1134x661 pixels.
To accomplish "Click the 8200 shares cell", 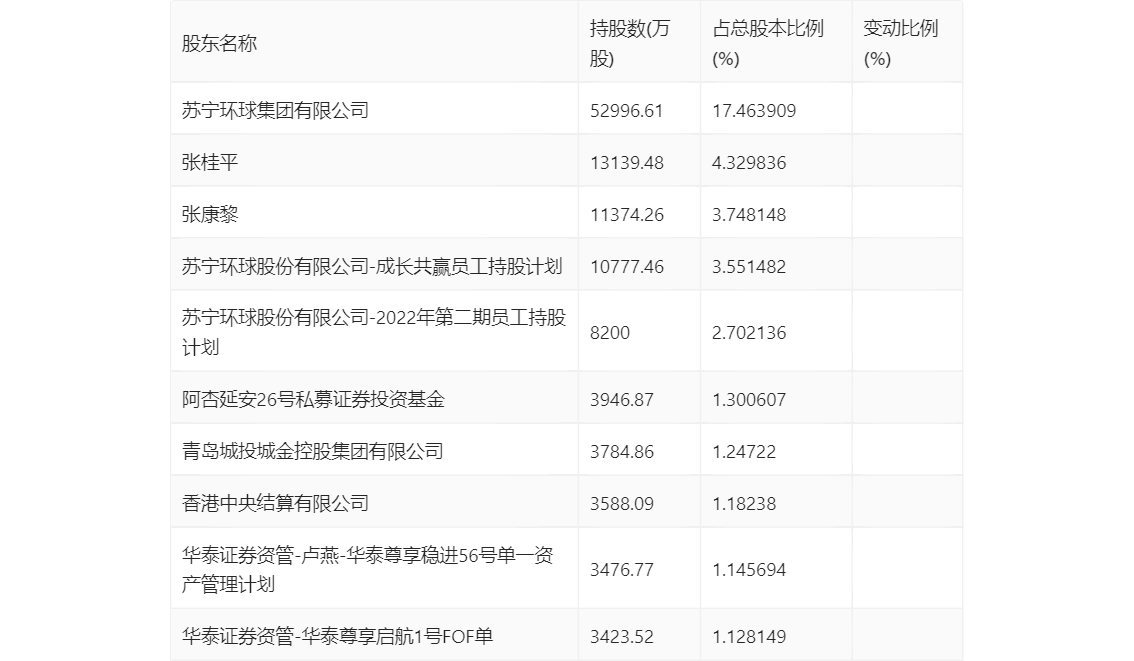I will 610,332.
